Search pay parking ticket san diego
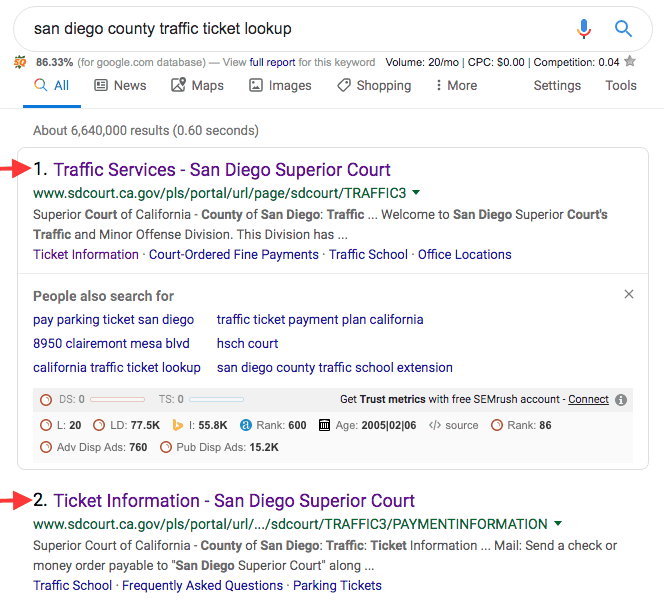Viewport: 664px width, 601px height. (x=113, y=320)
